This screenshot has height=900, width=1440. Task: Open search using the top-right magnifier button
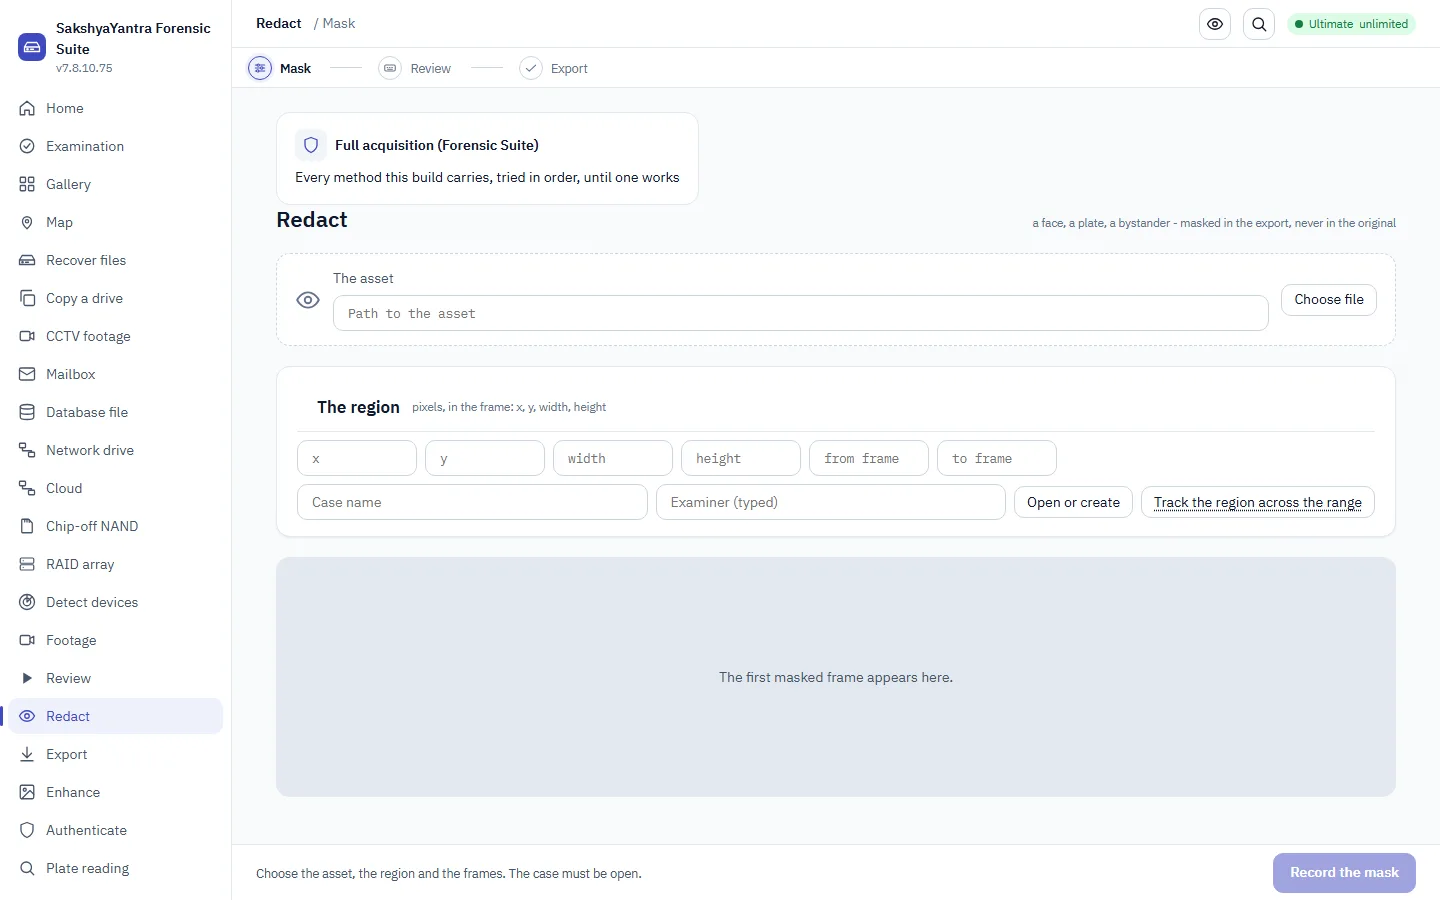(x=1259, y=24)
